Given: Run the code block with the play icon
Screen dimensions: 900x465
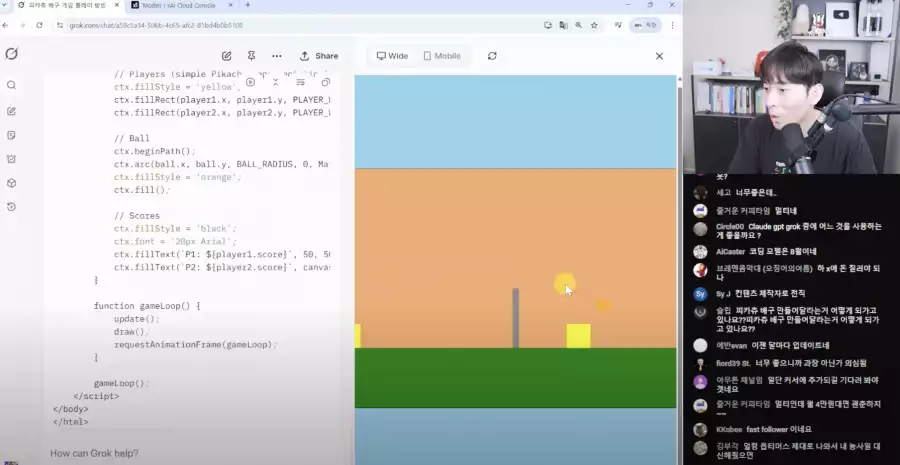Looking at the screenshot, I should click(x=250, y=82).
